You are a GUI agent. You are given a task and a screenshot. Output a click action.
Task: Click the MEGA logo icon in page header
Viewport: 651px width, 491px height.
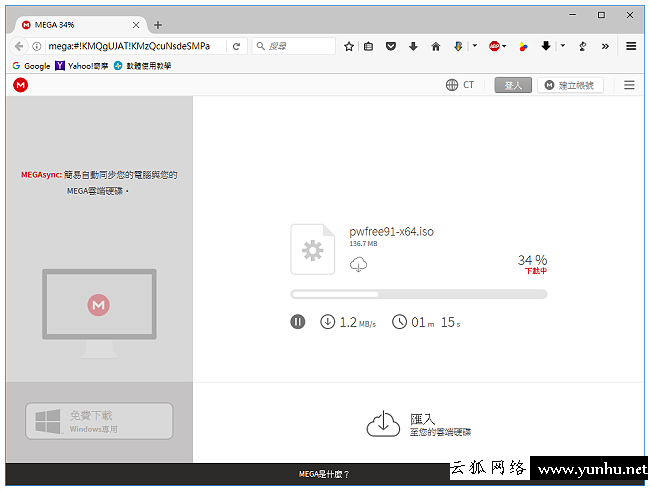pos(20,85)
